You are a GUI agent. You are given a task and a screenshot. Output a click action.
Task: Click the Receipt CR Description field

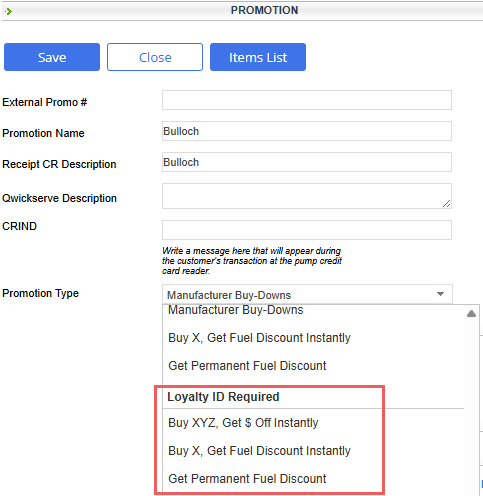tap(307, 162)
